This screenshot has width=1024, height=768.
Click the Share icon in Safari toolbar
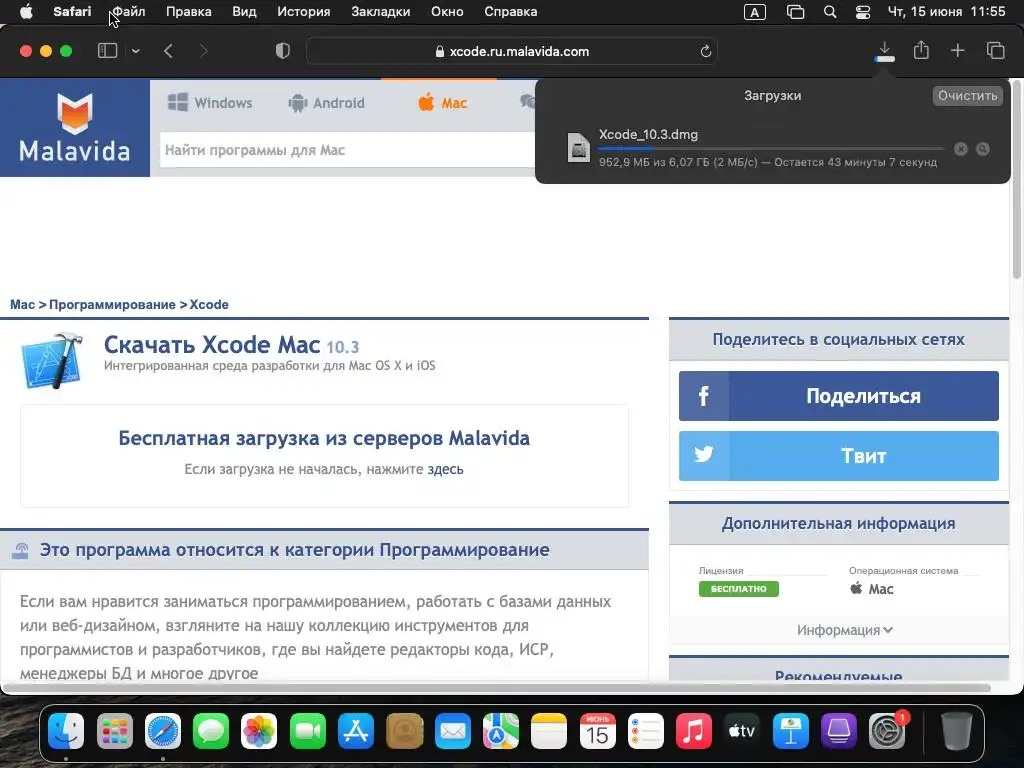click(x=921, y=50)
